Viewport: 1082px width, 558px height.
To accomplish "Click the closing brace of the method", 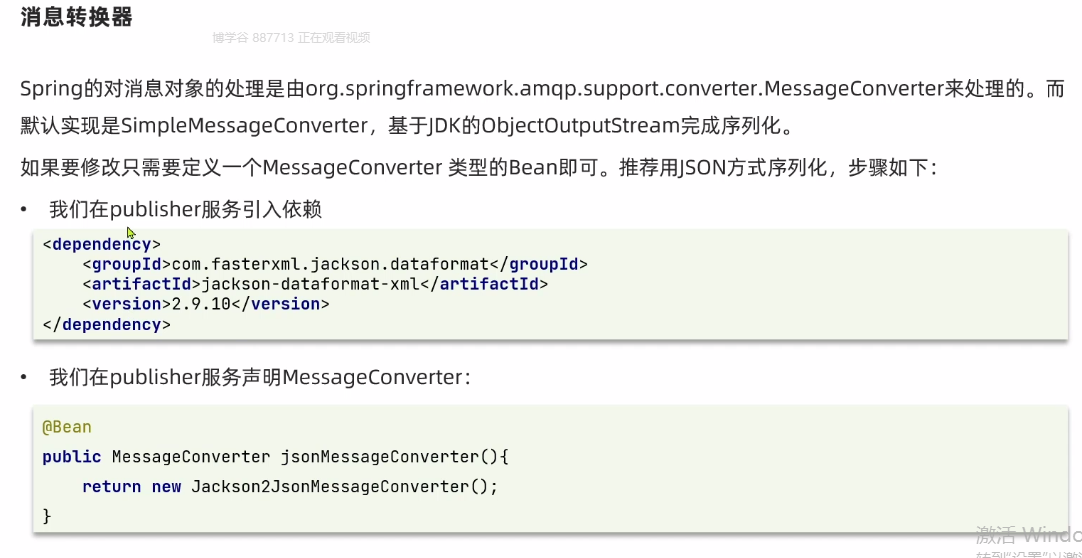I will click(47, 515).
